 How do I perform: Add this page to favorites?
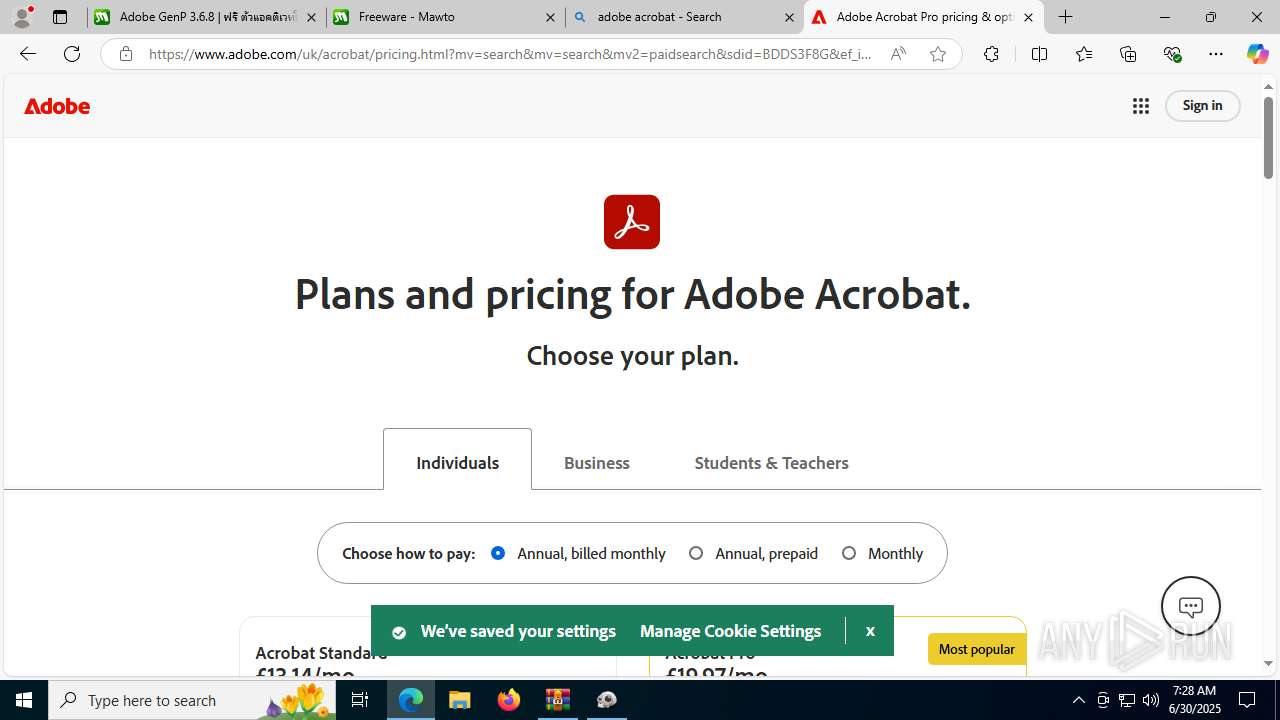click(938, 54)
